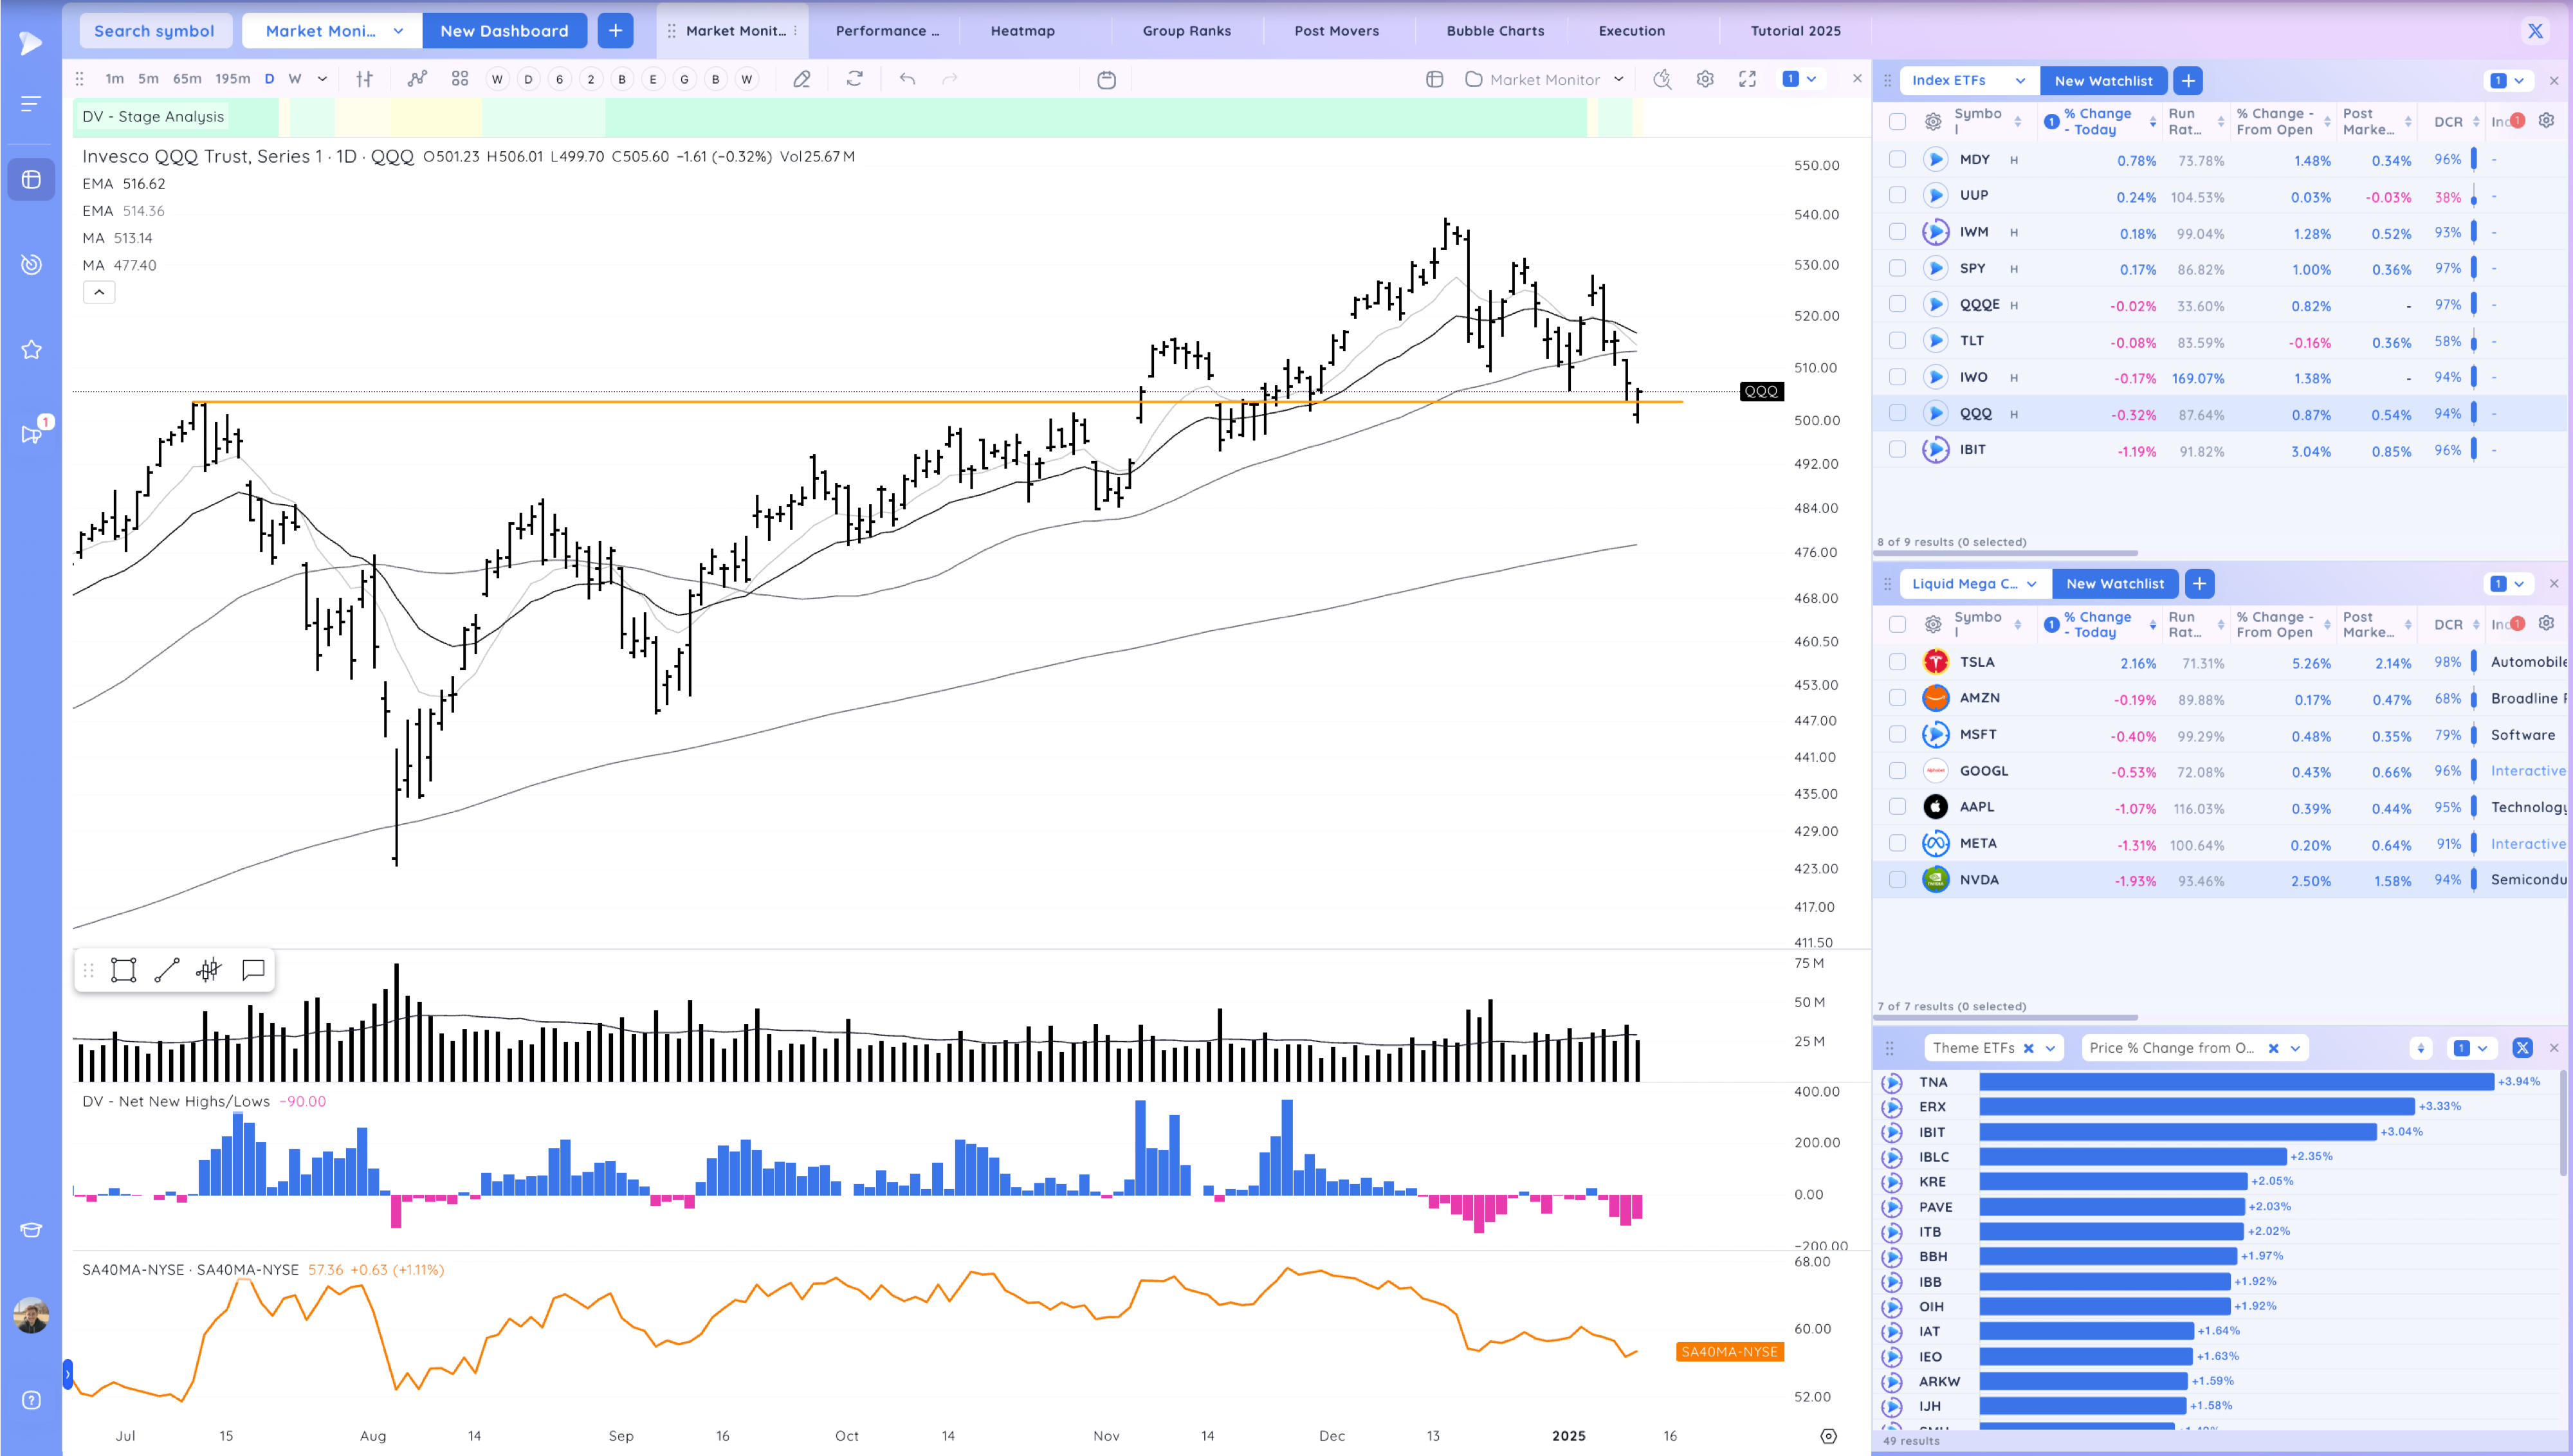Collapse the indicator legend chevron
The height and width of the screenshot is (1456, 2573).
coord(99,292)
